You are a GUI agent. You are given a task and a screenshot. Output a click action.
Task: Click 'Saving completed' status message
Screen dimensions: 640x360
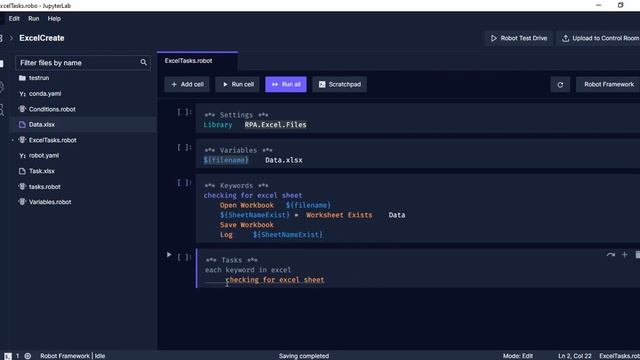tap(304, 356)
